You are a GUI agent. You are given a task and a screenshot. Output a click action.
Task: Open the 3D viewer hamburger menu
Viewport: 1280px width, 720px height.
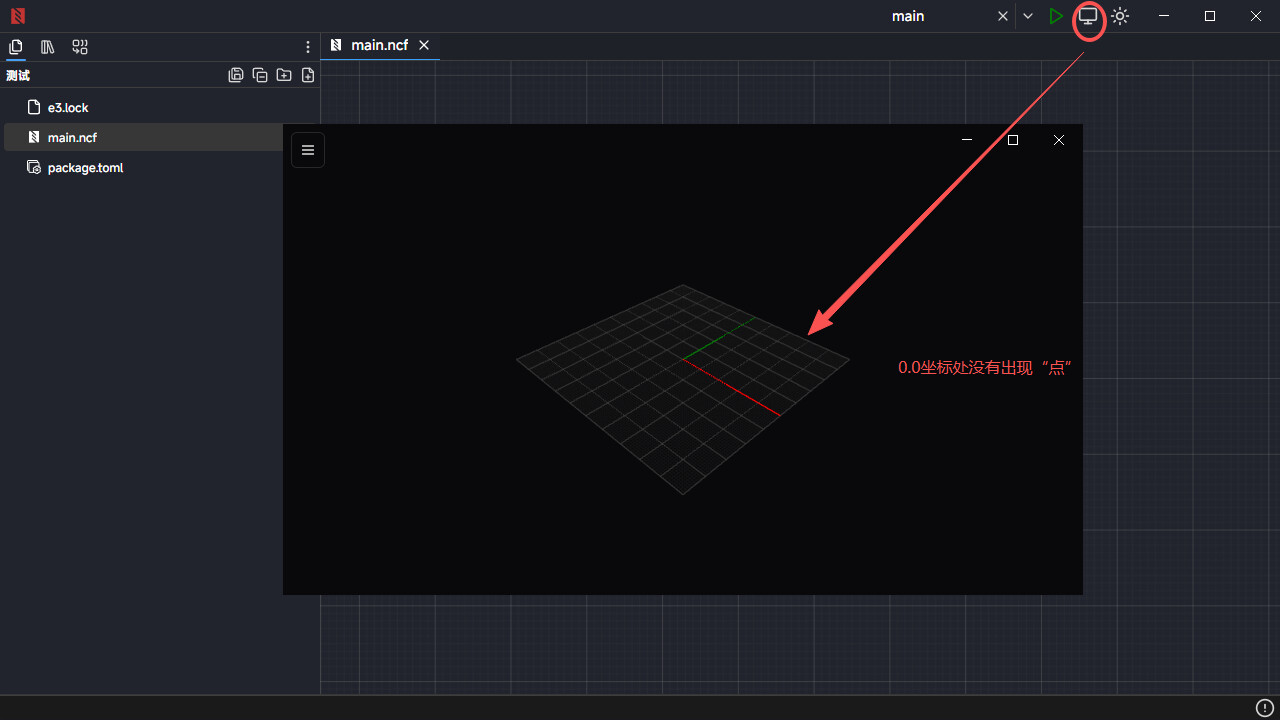coord(308,150)
